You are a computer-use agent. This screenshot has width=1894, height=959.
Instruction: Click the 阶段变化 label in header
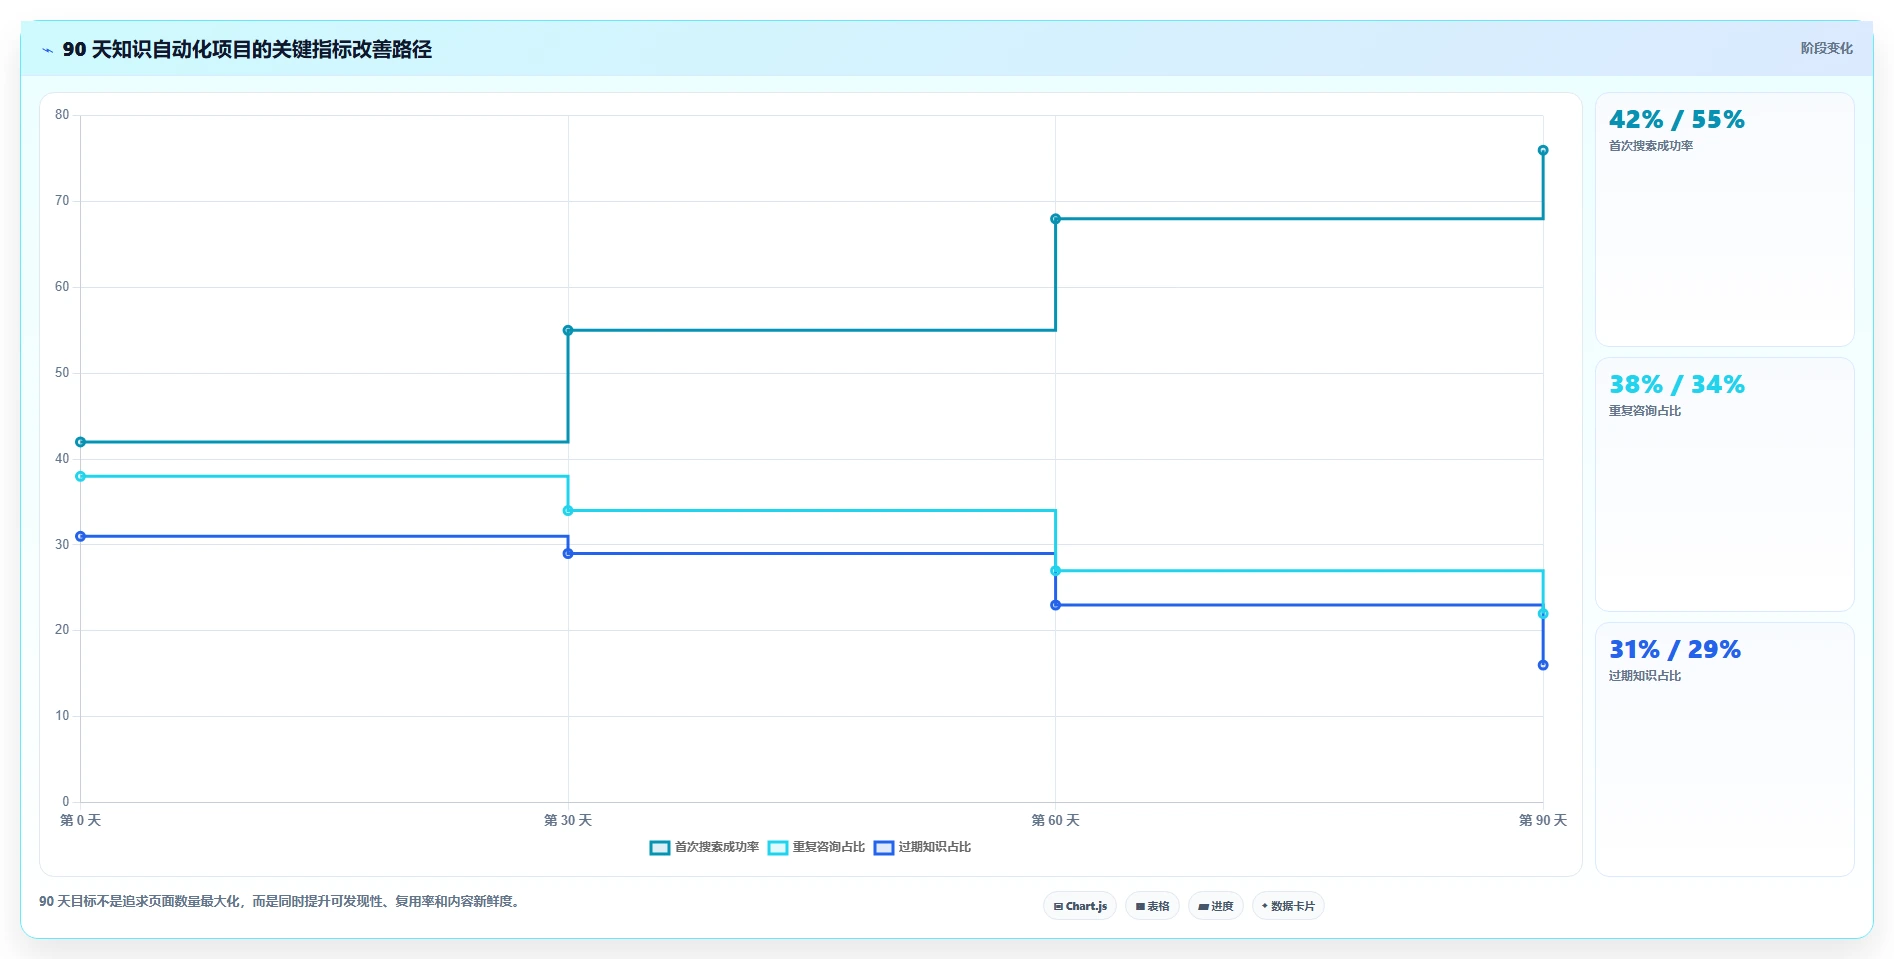point(1826,48)
